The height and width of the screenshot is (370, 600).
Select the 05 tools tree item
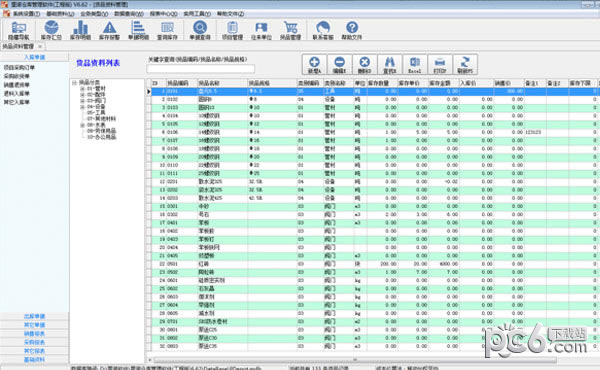(x=96, y=113)
